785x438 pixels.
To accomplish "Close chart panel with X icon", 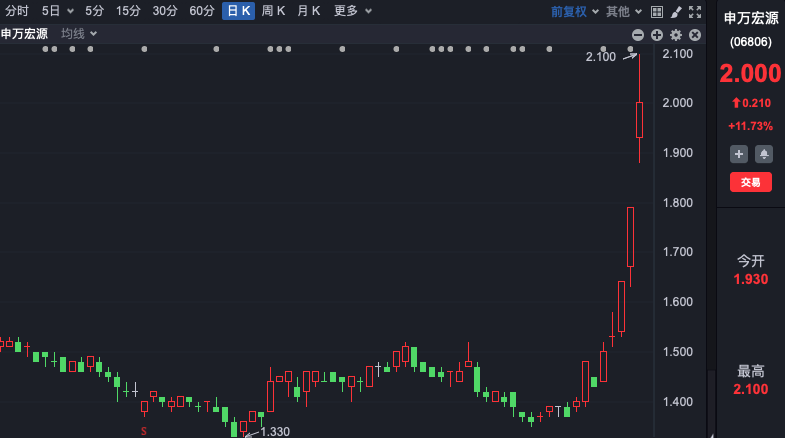I will point(695,34).
